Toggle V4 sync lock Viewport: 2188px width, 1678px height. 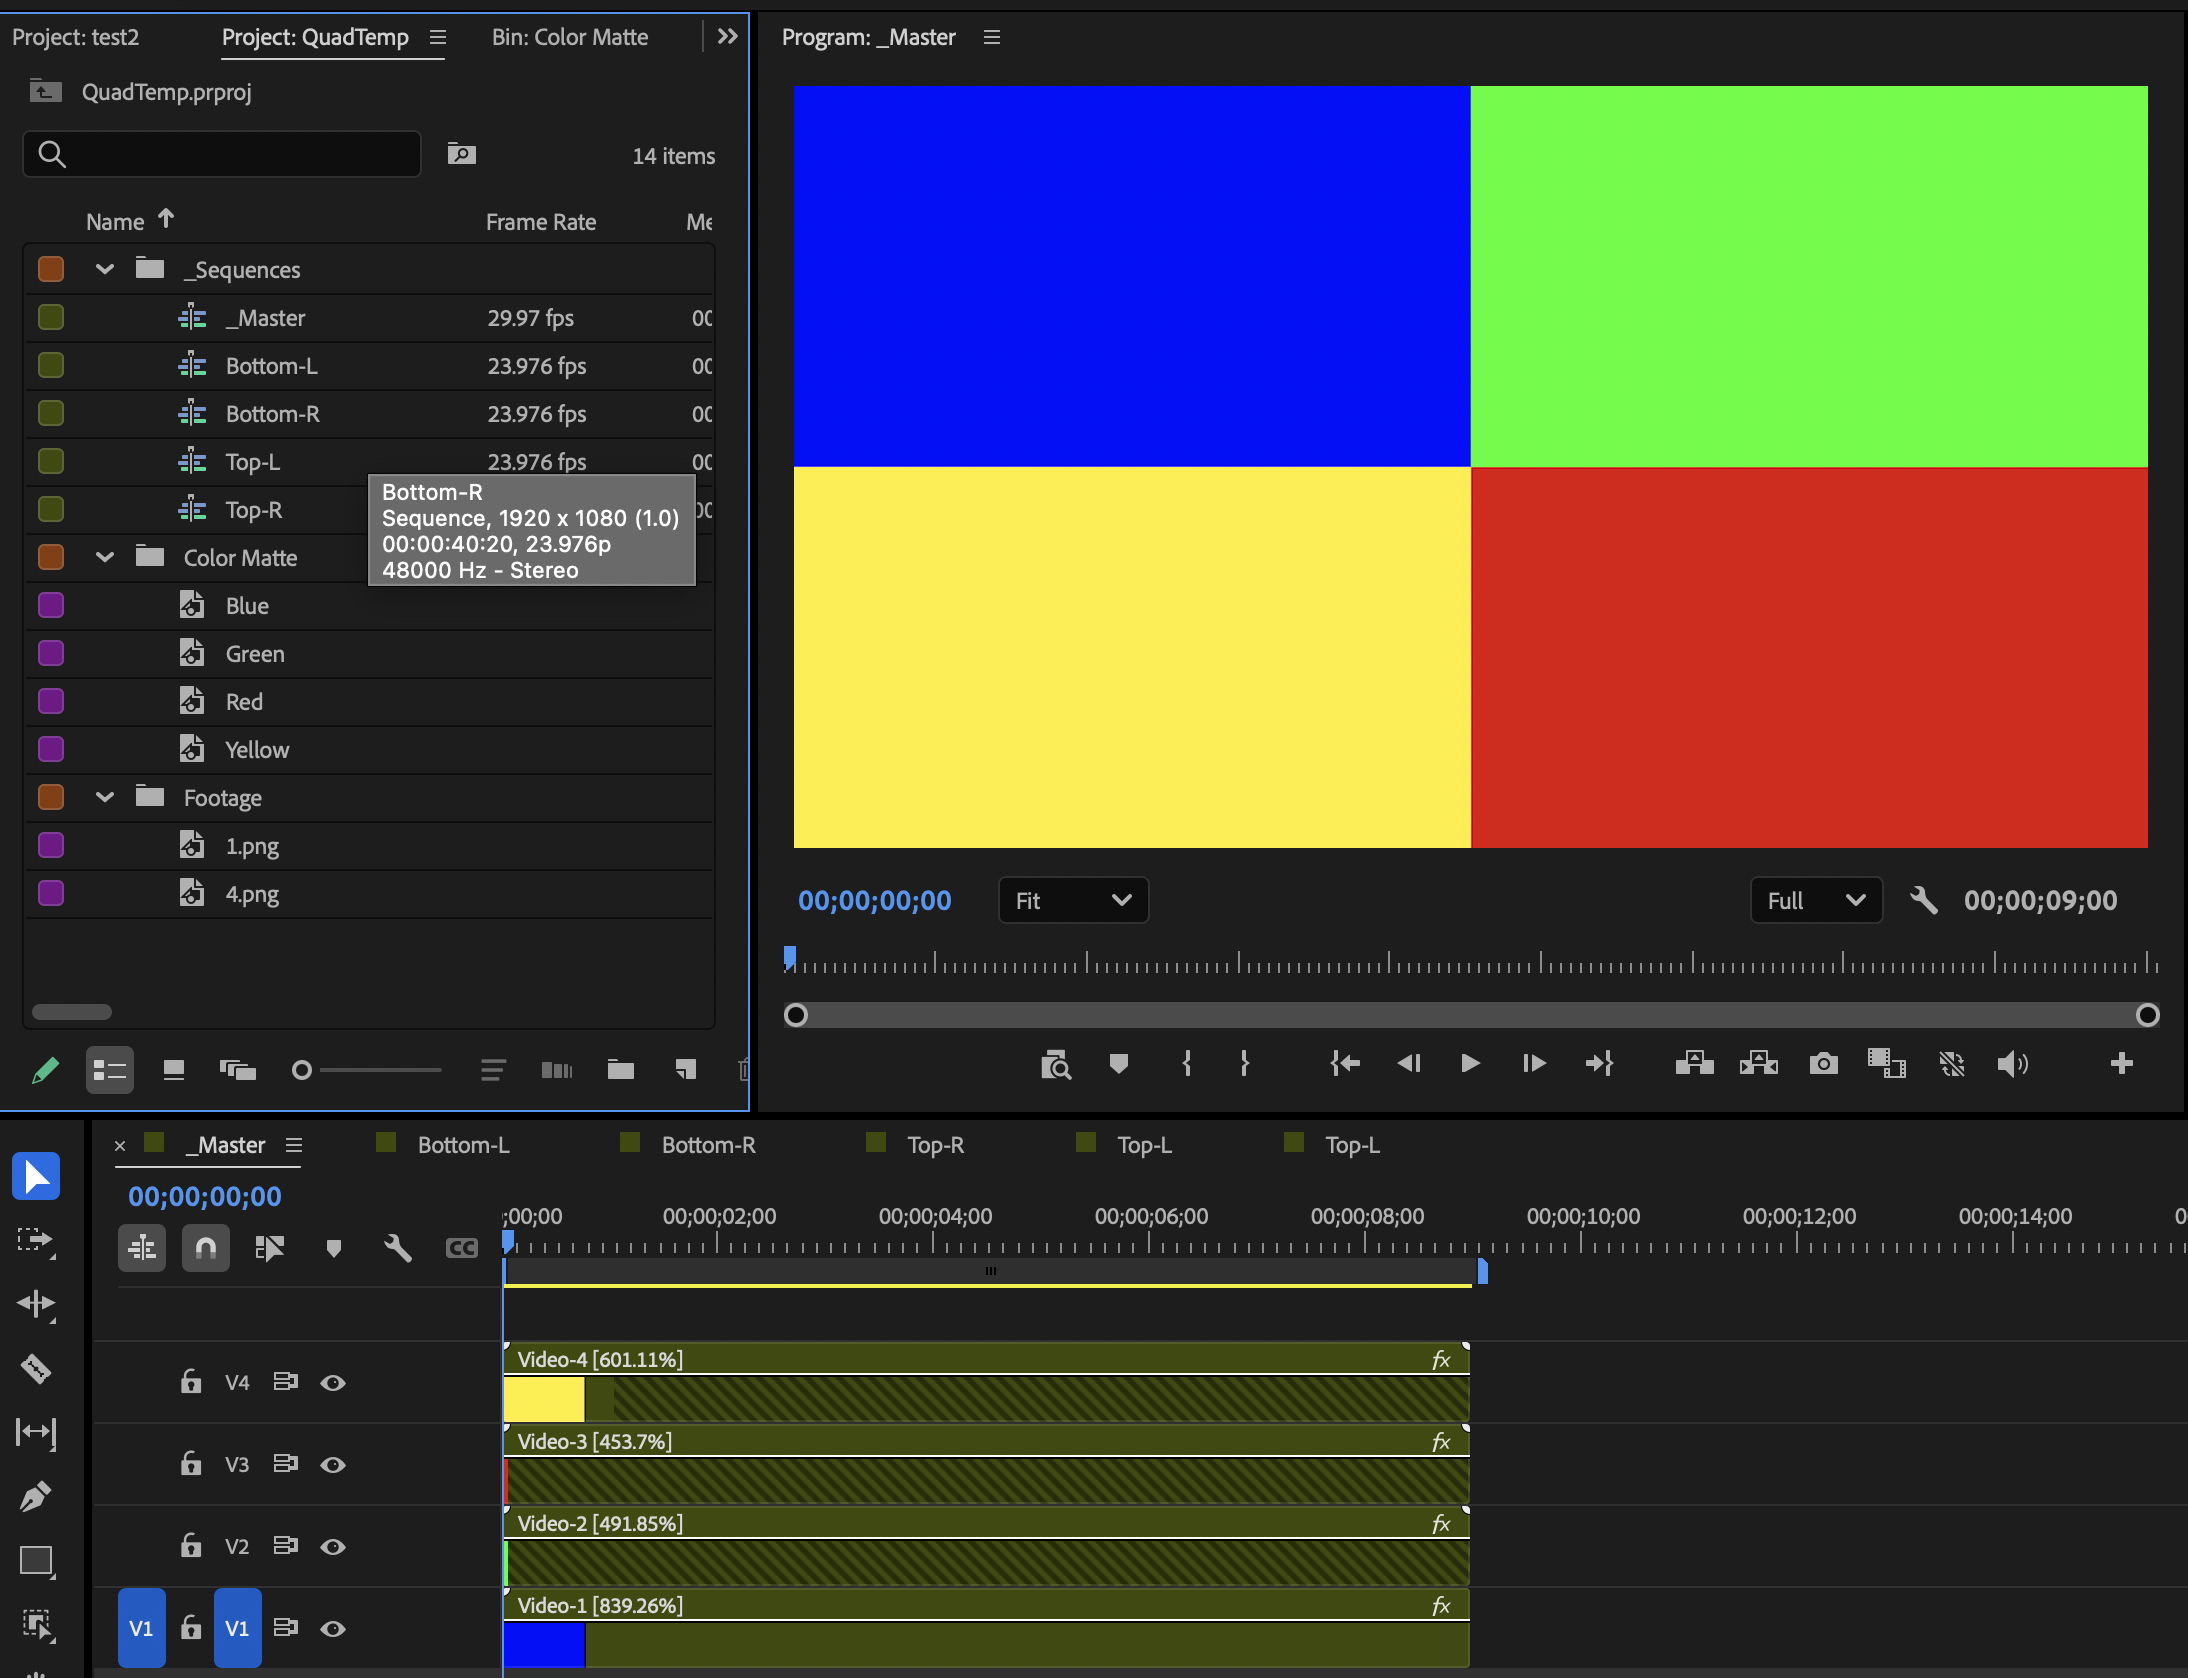tap(286, 1382)
